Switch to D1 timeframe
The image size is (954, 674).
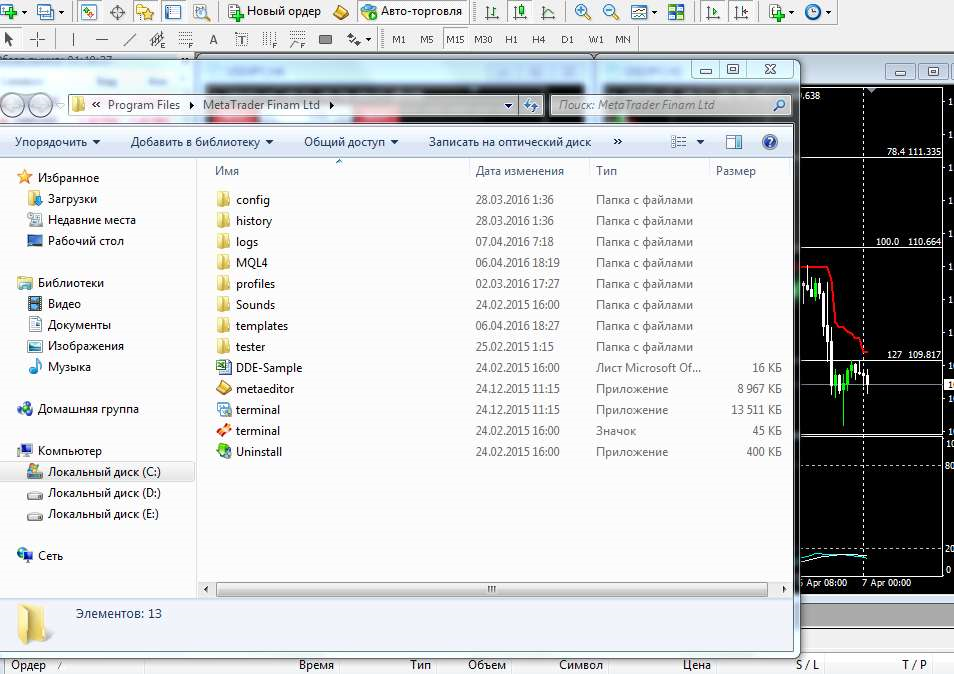tap(567, 40)
